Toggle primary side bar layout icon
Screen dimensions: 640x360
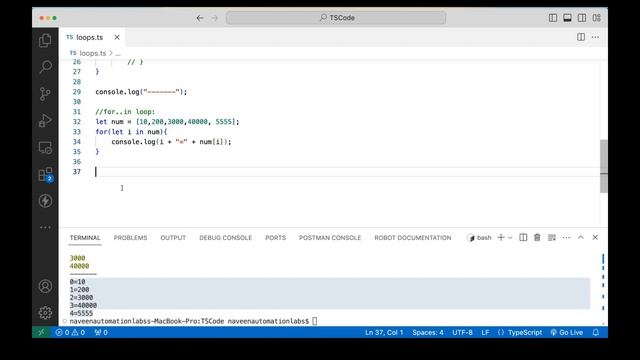tap(553, 18)
